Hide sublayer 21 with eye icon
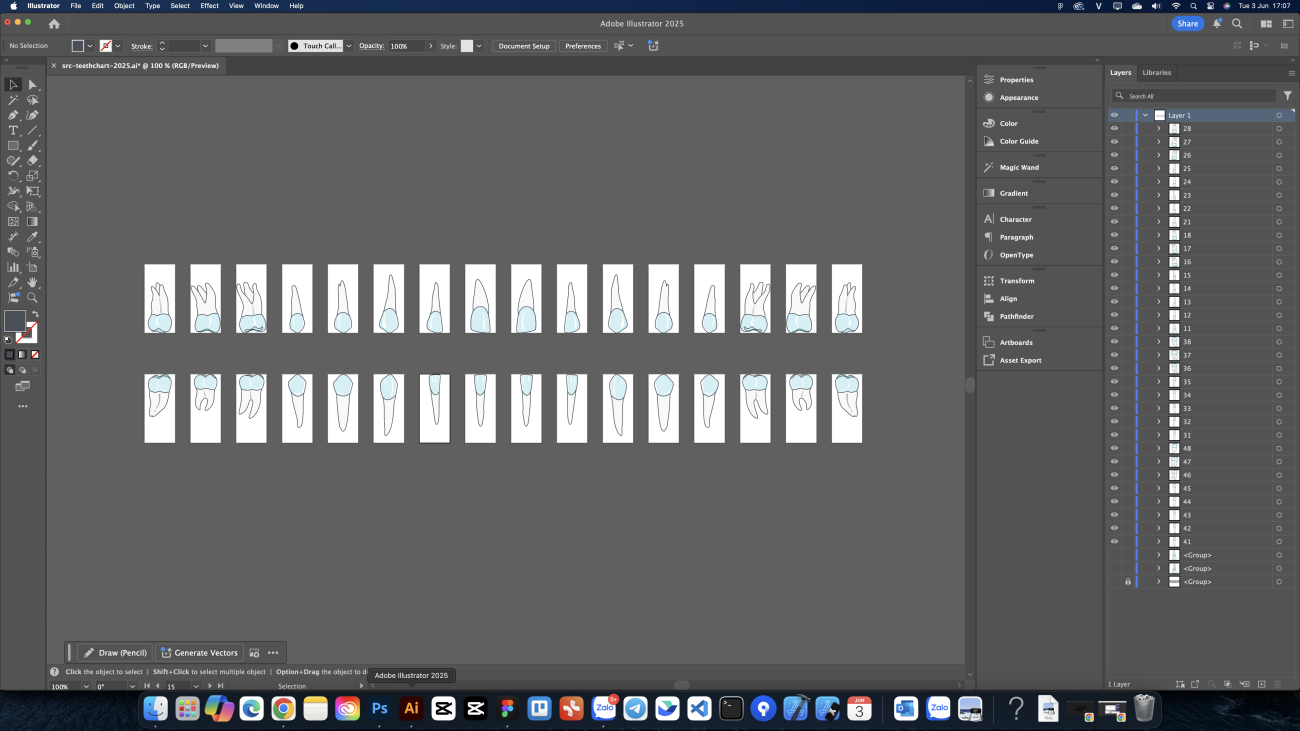 click(1114, 222)
